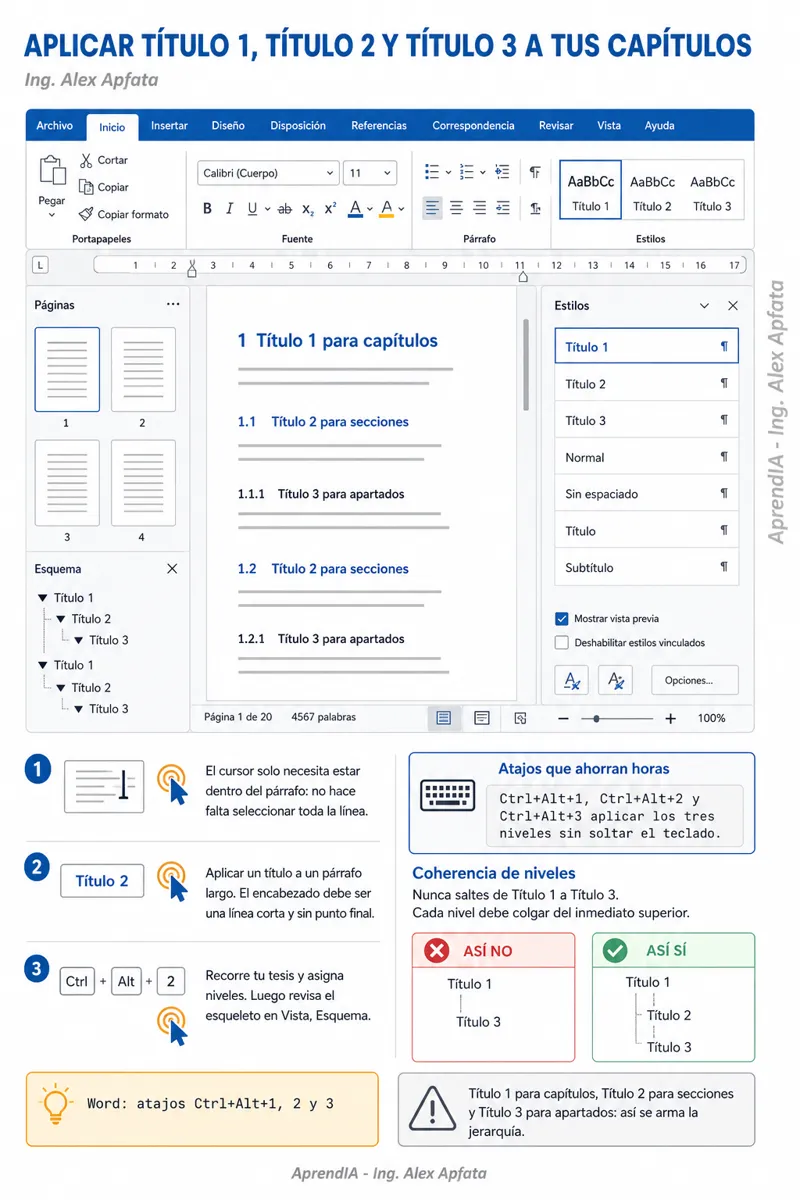Apply subscript formatting

coord(308,209)
